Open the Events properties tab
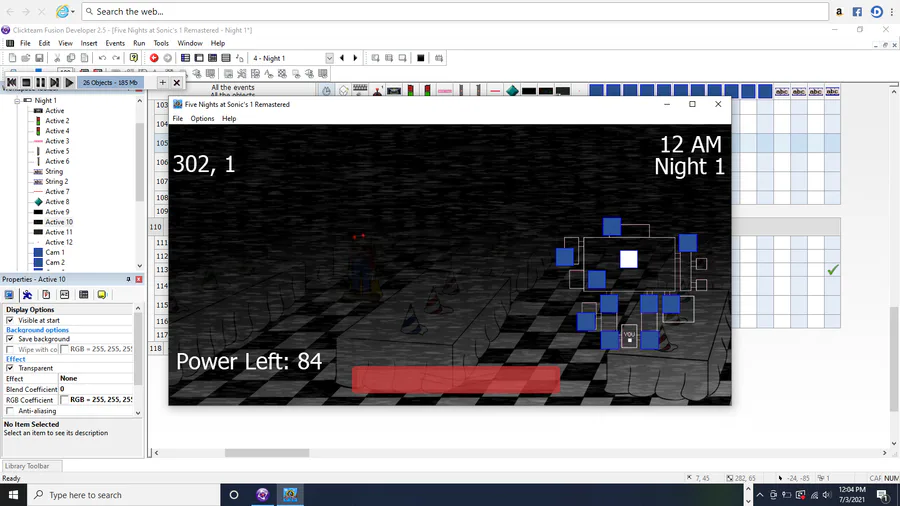This screenshot has width=900, height=506. (83, 294)
